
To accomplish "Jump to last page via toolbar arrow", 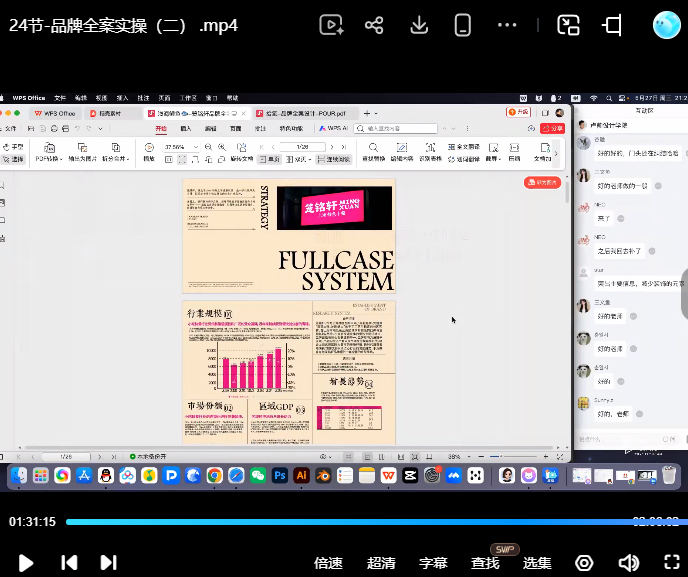I will point(344,147).
